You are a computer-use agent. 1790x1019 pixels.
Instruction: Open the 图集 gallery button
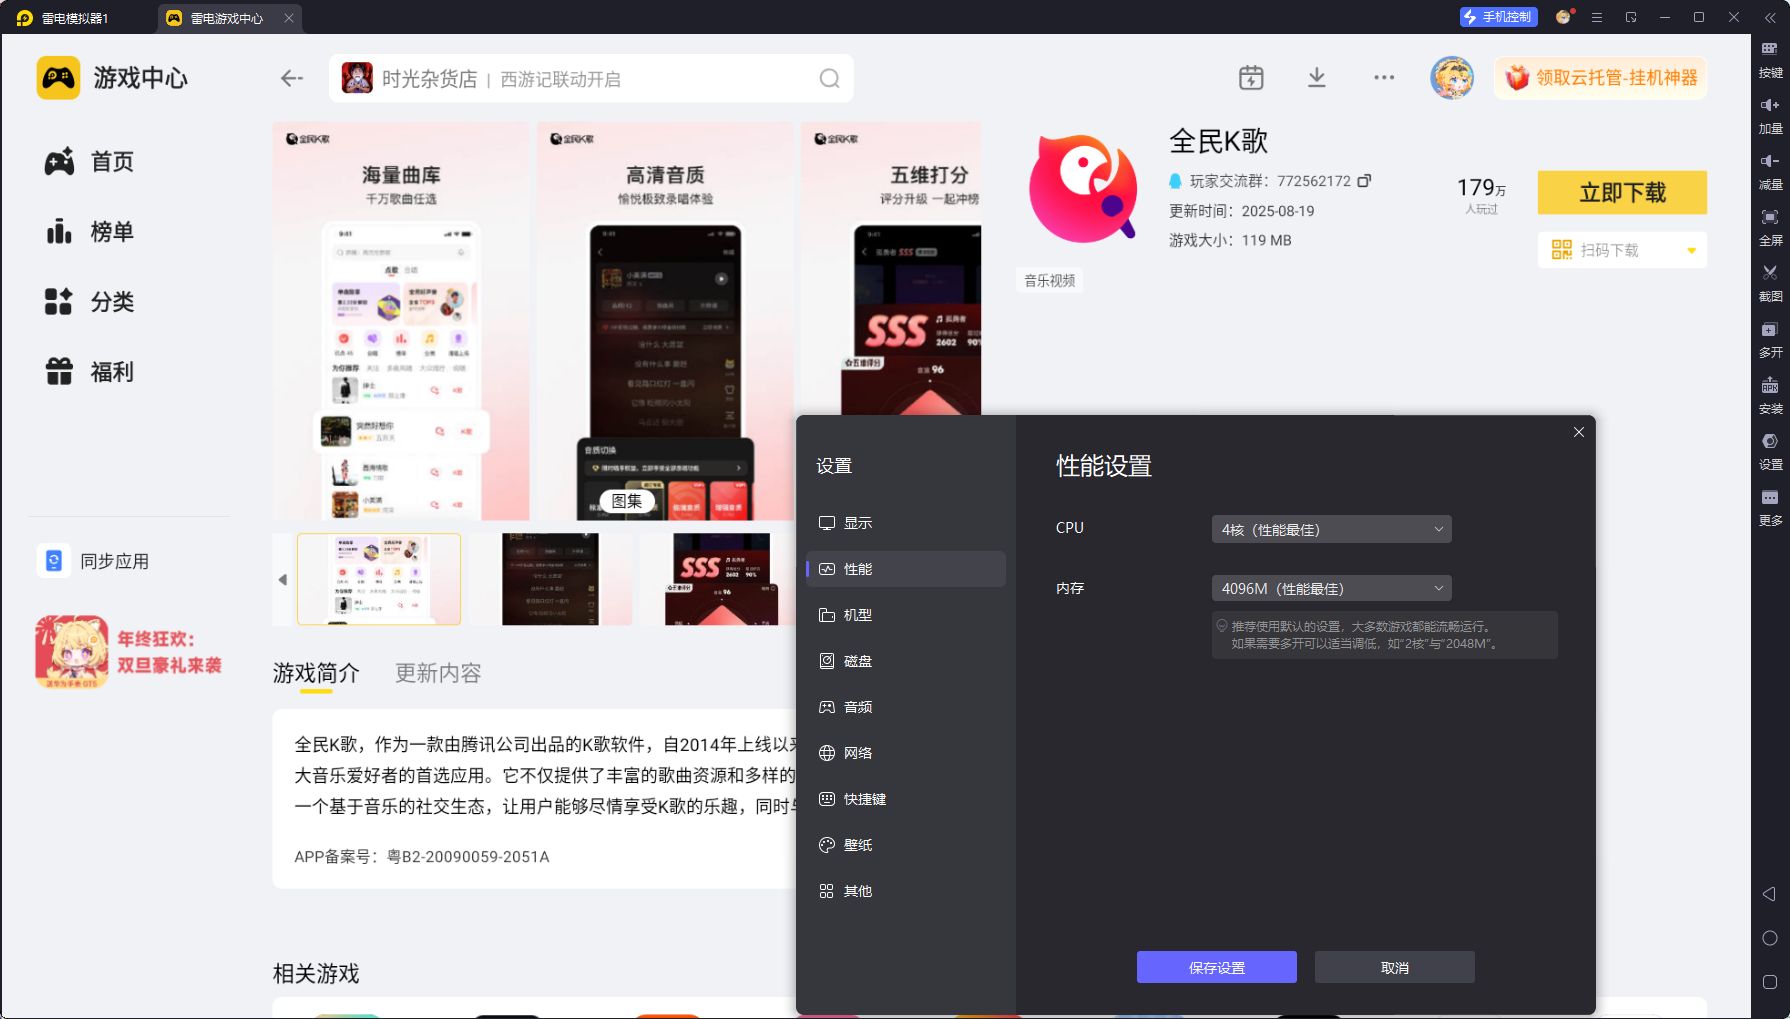click(627, 501)
